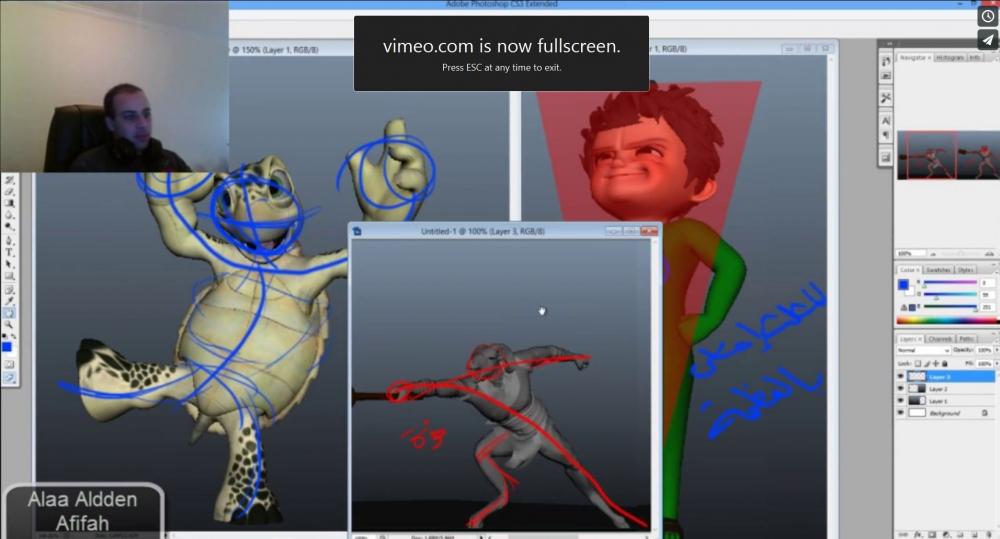This screenshot has width=1000, height=539.
Task: Select the History Brush tool in toolbar
Action: pyautogui.click(x=9, y=181)
